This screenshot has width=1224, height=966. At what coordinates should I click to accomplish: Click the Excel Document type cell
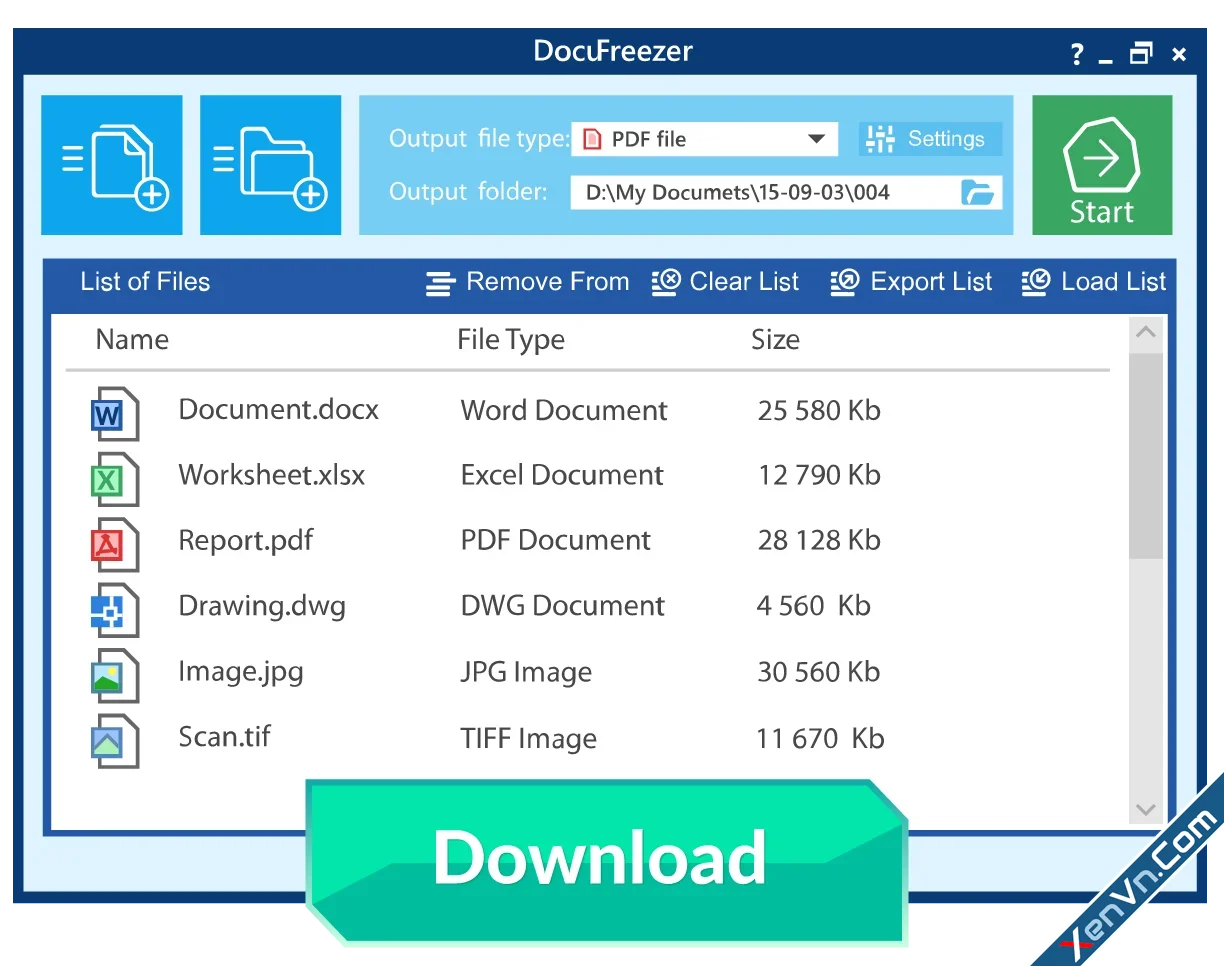[x=562, y=475]
